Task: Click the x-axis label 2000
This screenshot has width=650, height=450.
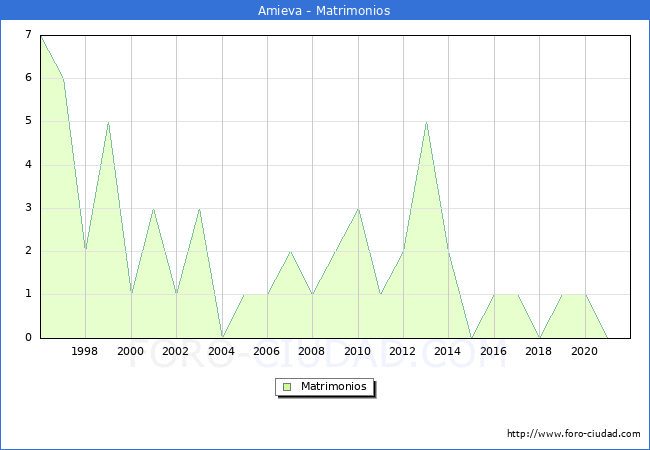Action: click(x=131, y=351)
